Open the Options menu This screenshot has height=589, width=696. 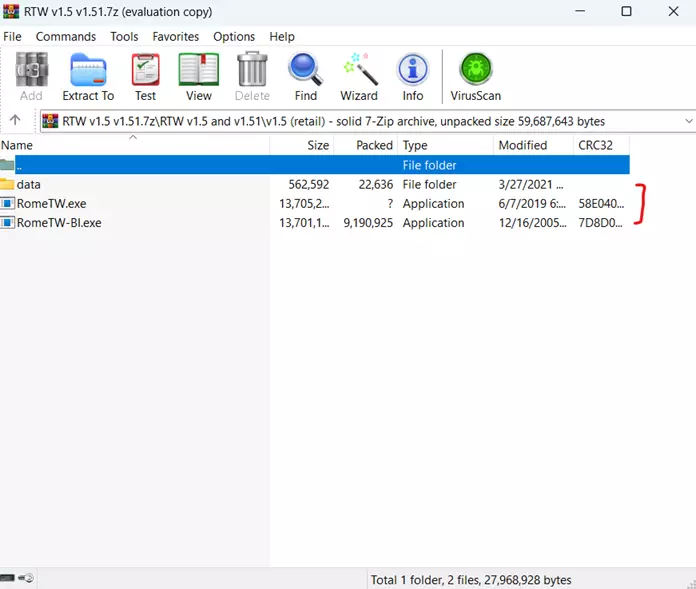tap(234, 36)
